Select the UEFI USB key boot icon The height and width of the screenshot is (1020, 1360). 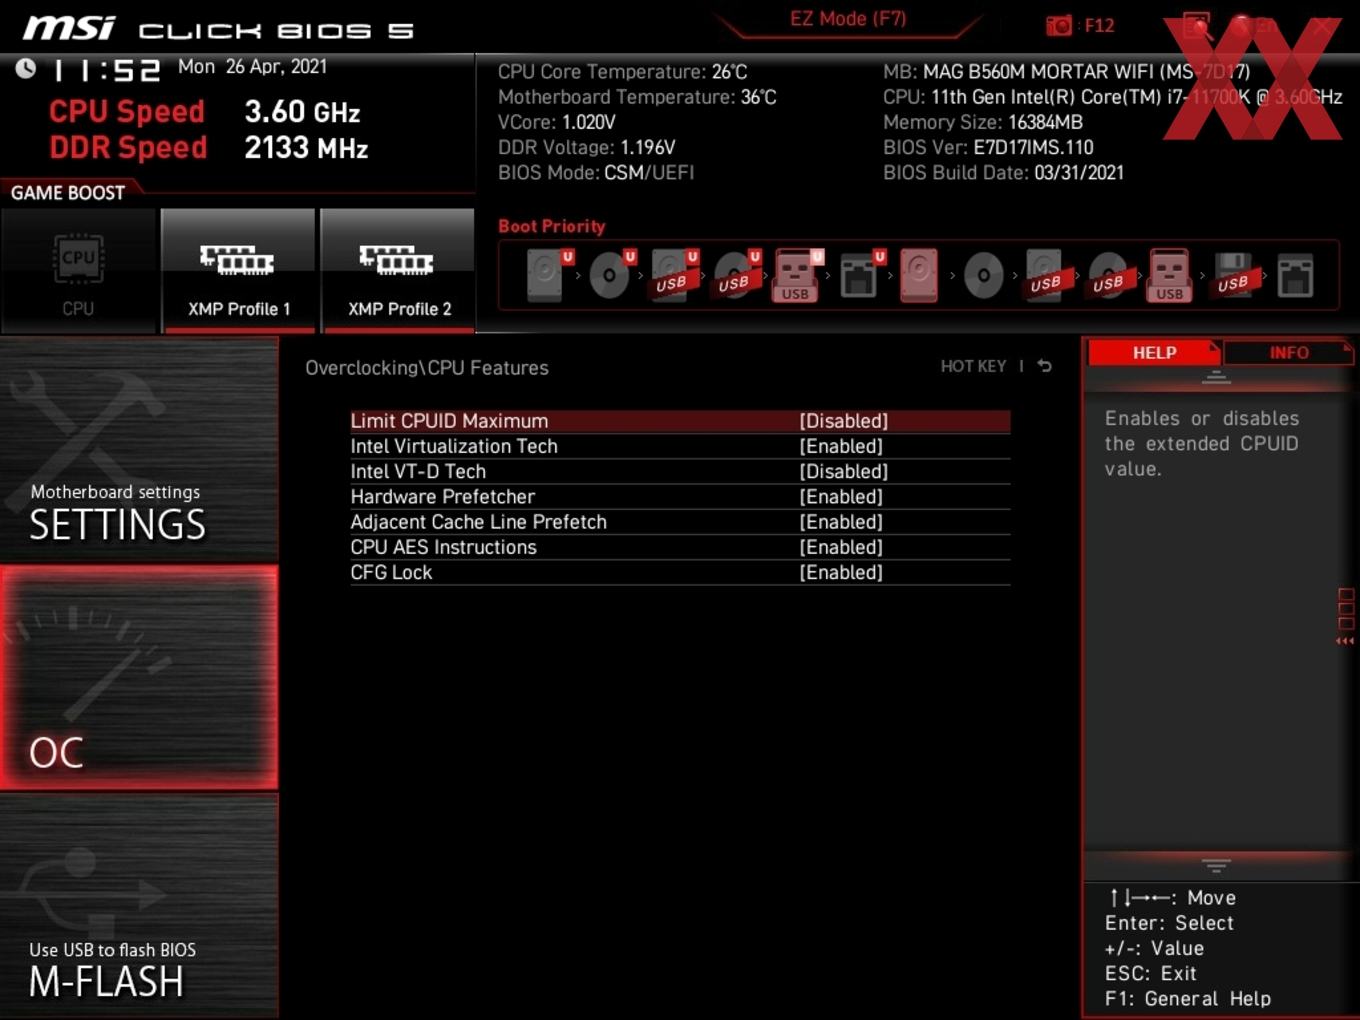[797, 275]
